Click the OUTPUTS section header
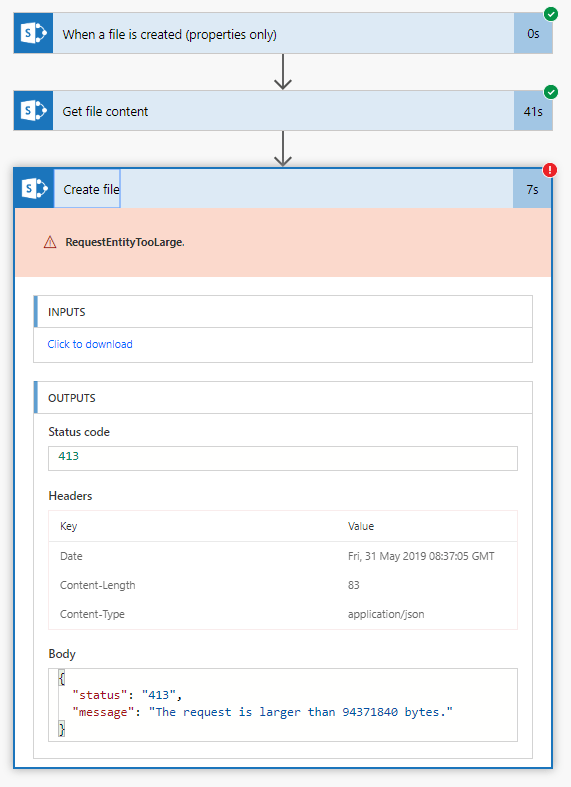 click(x=283, y=398)
